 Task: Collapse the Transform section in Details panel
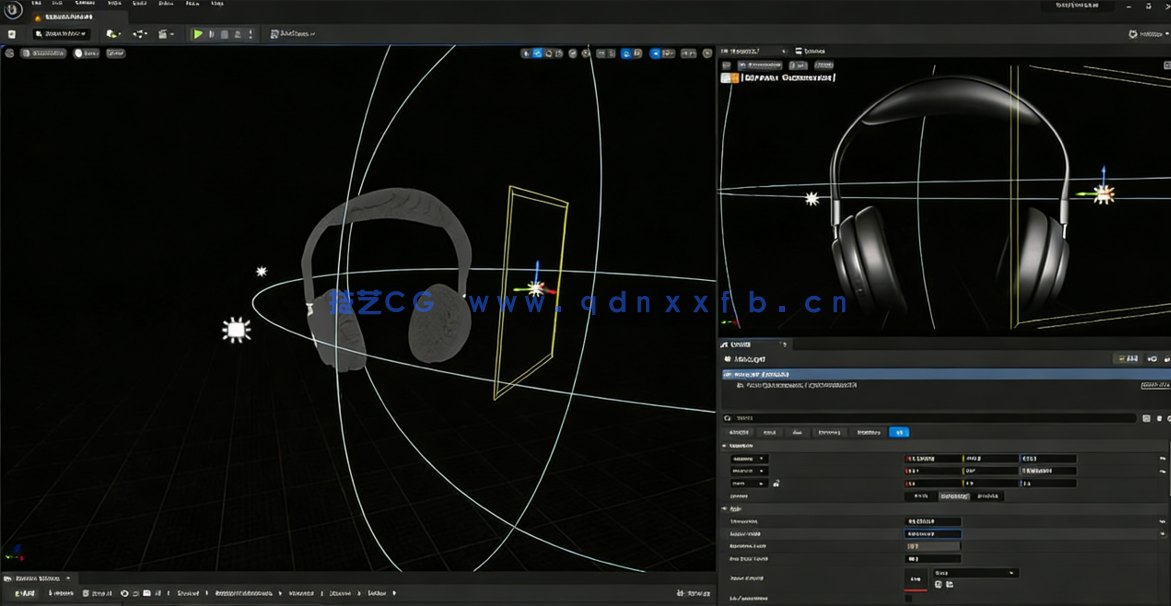tap(725, 445)
